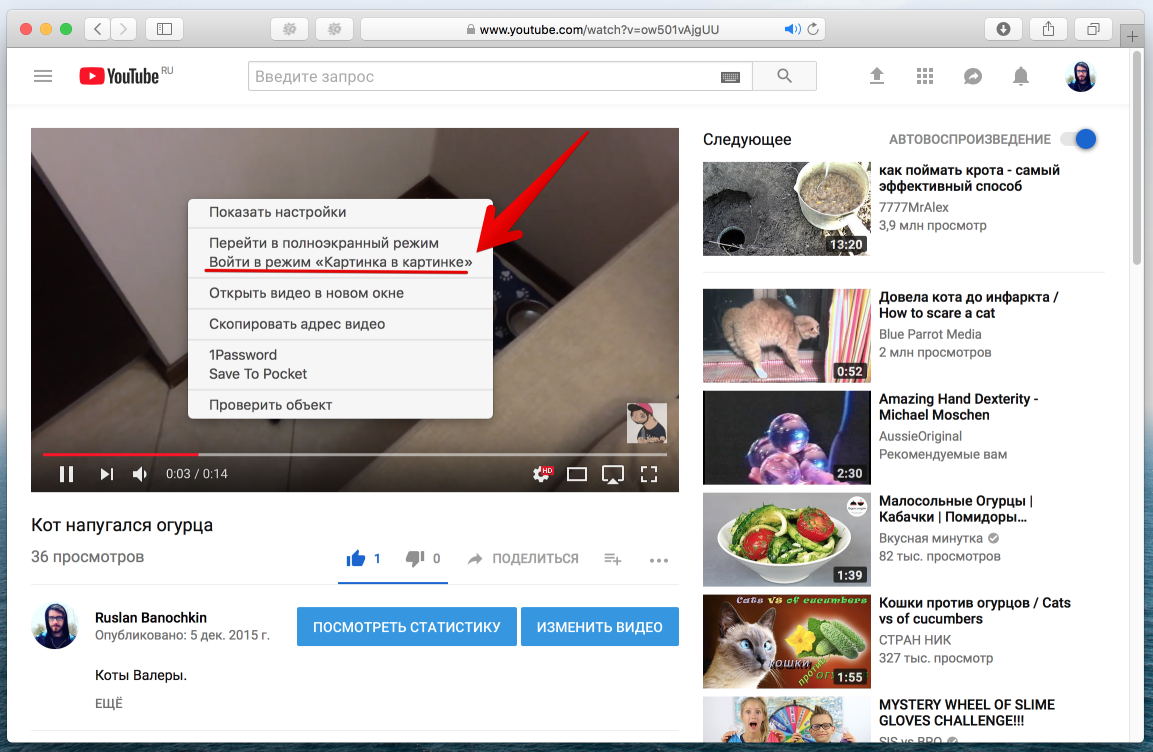Open 'MYSTERY WHEEL OF SLIME' video title
This screenshot has height=752, width=1153.
967,712
